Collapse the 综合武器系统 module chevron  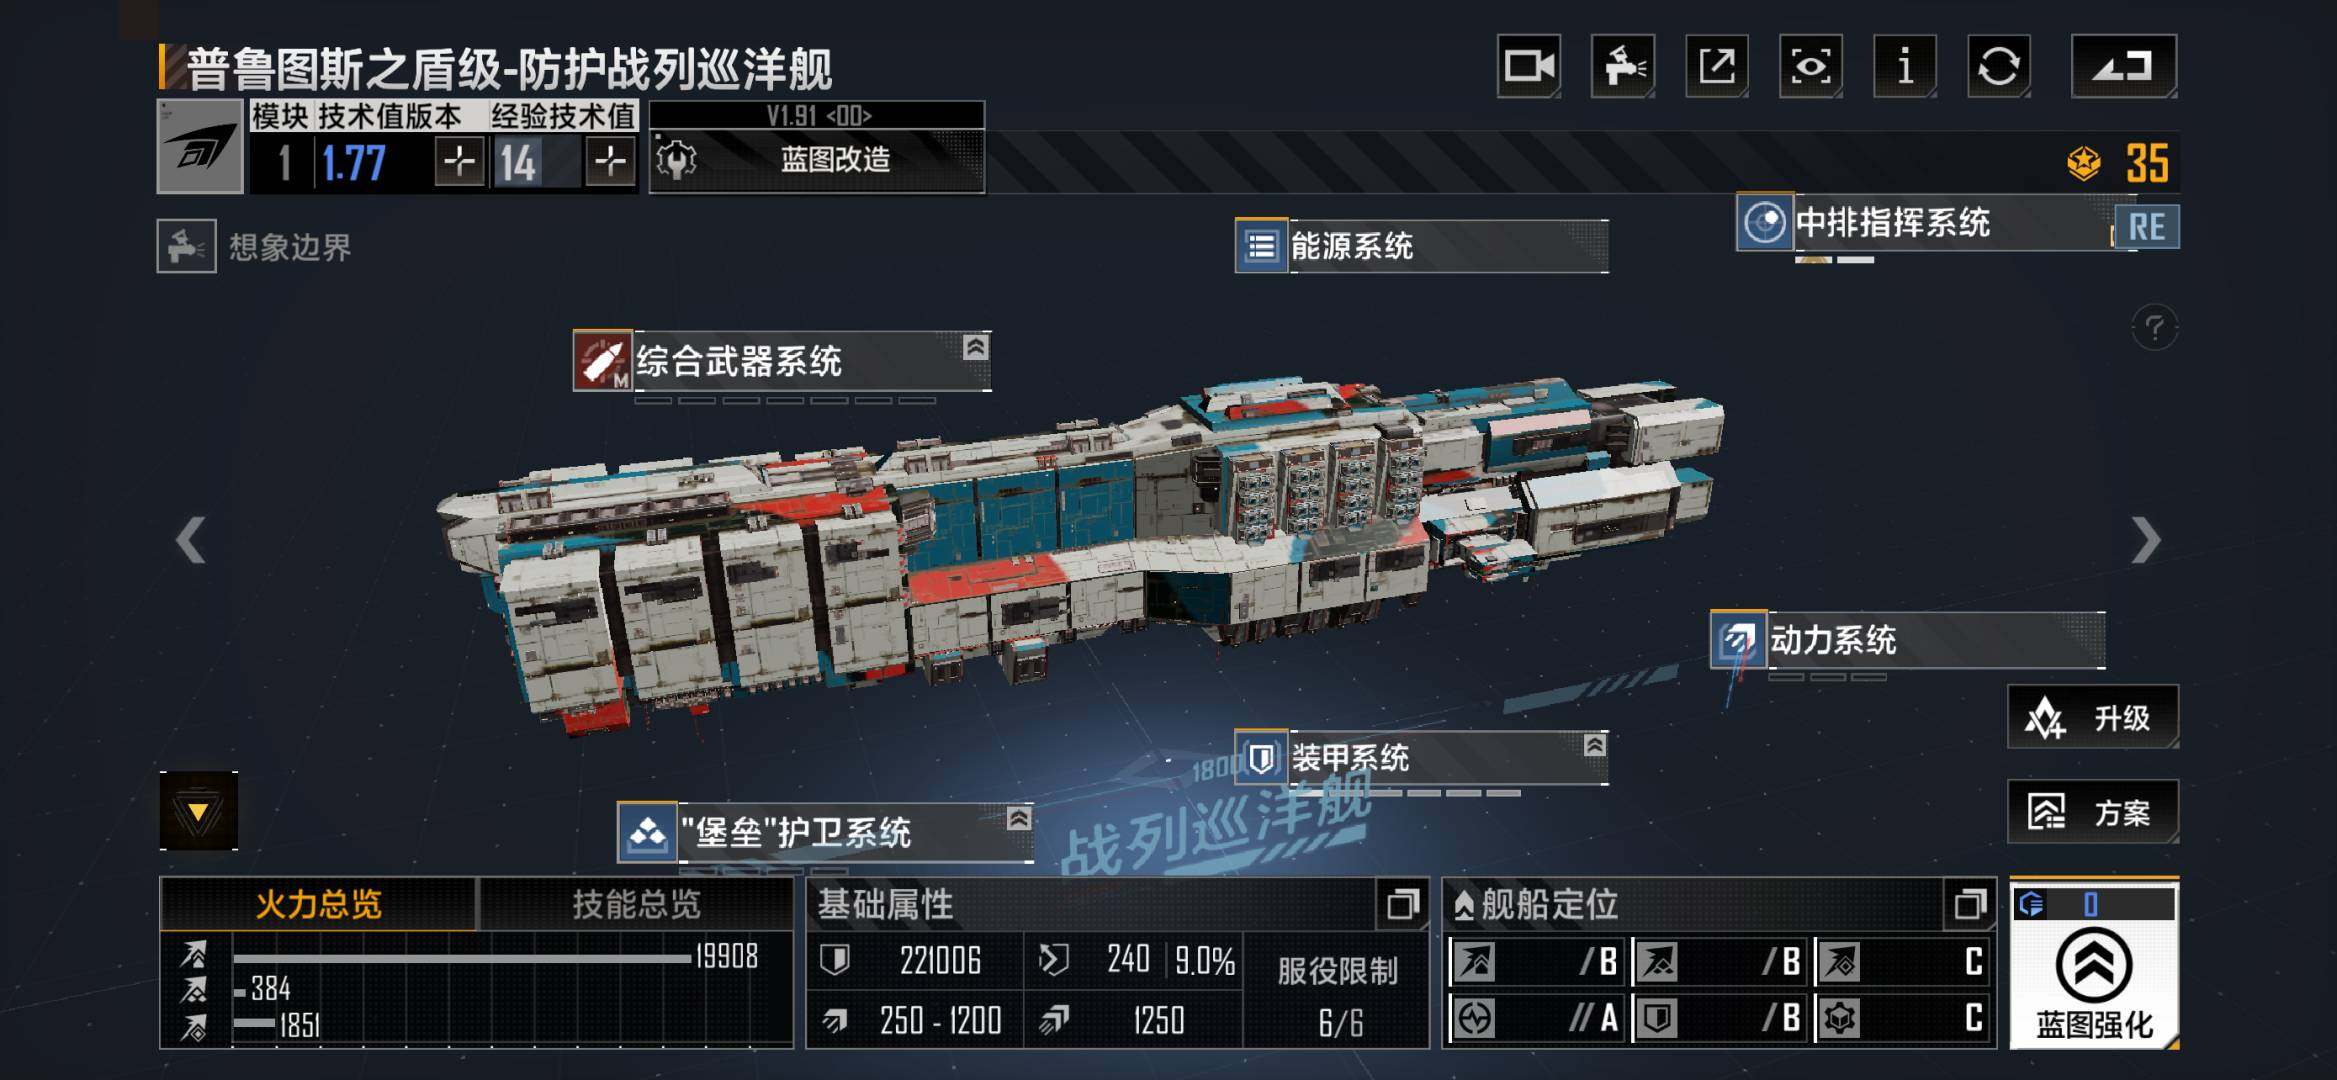click(976, 347)
